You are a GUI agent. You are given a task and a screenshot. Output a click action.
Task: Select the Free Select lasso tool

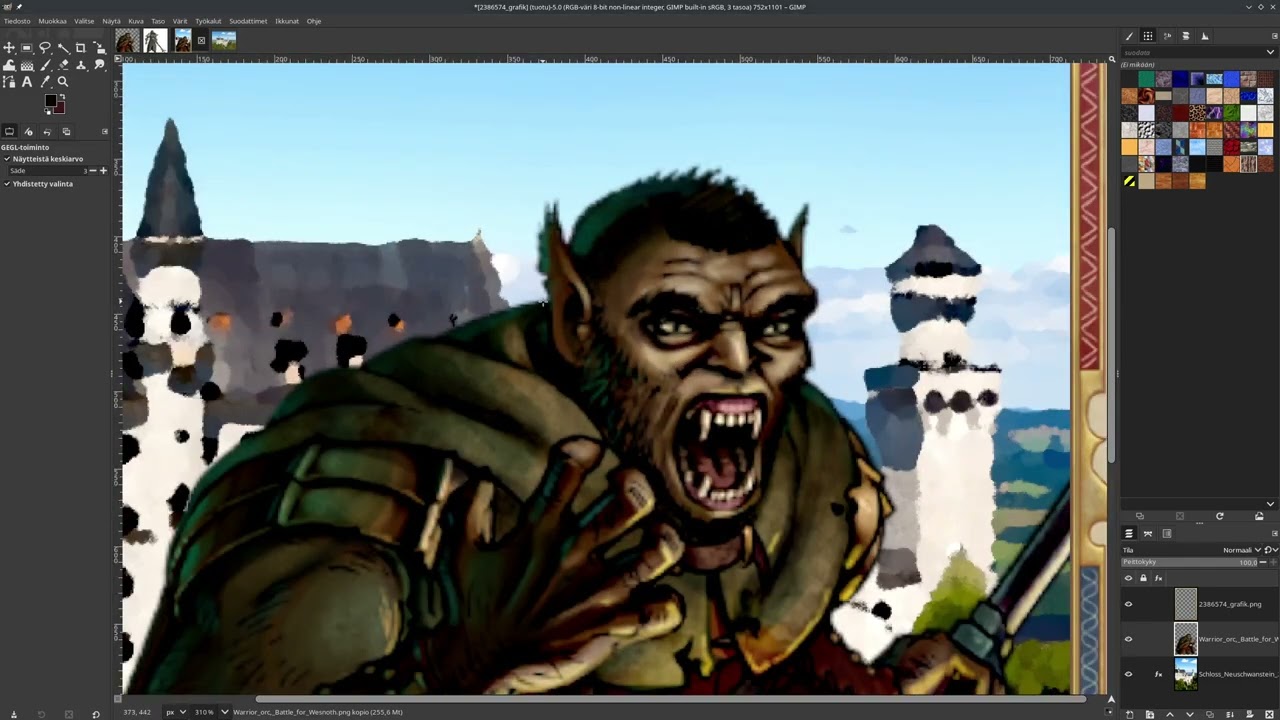point(45,48)
